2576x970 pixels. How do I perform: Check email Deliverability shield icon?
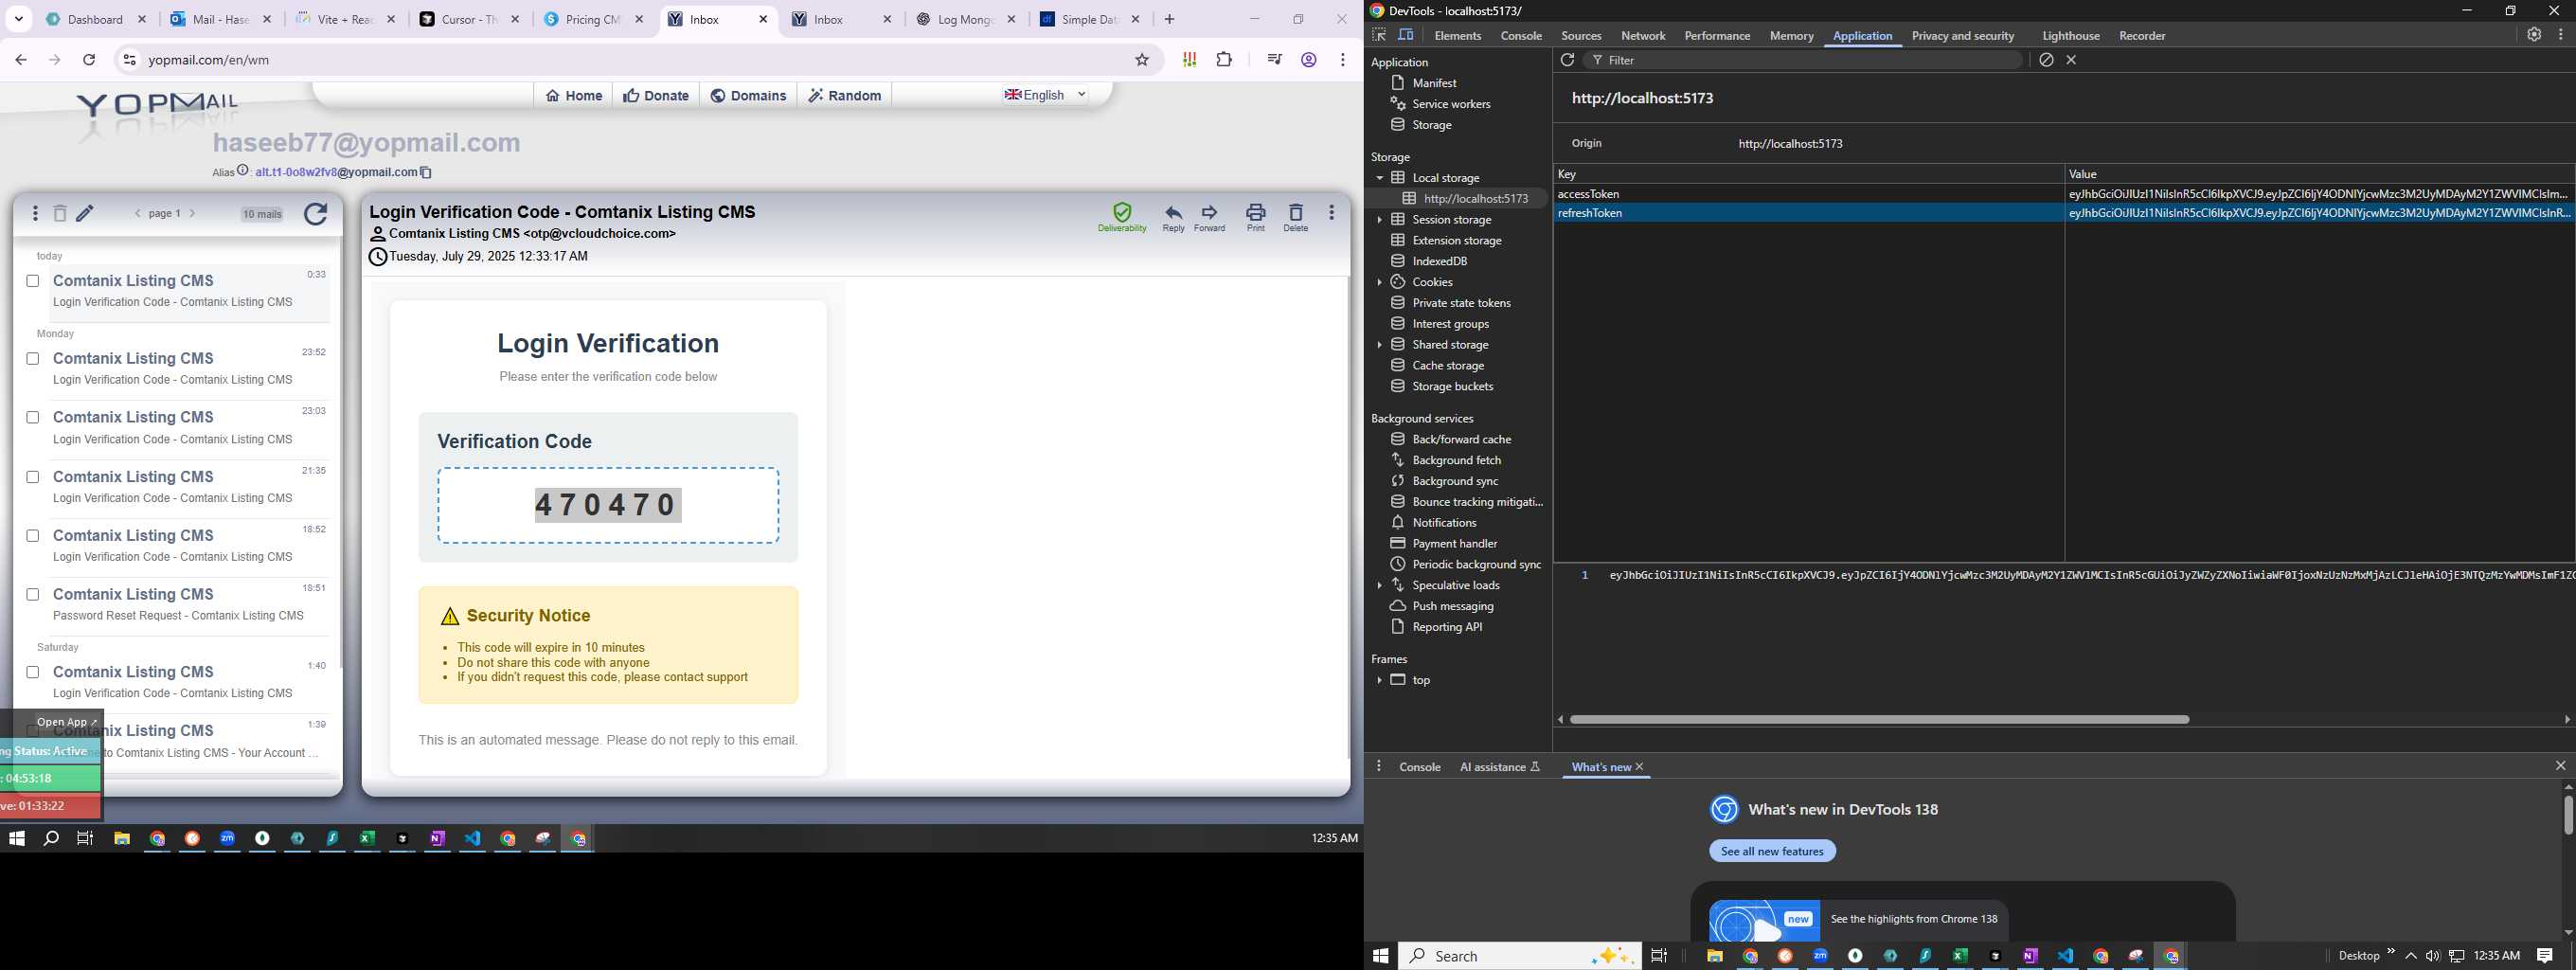click(1122, 218)
